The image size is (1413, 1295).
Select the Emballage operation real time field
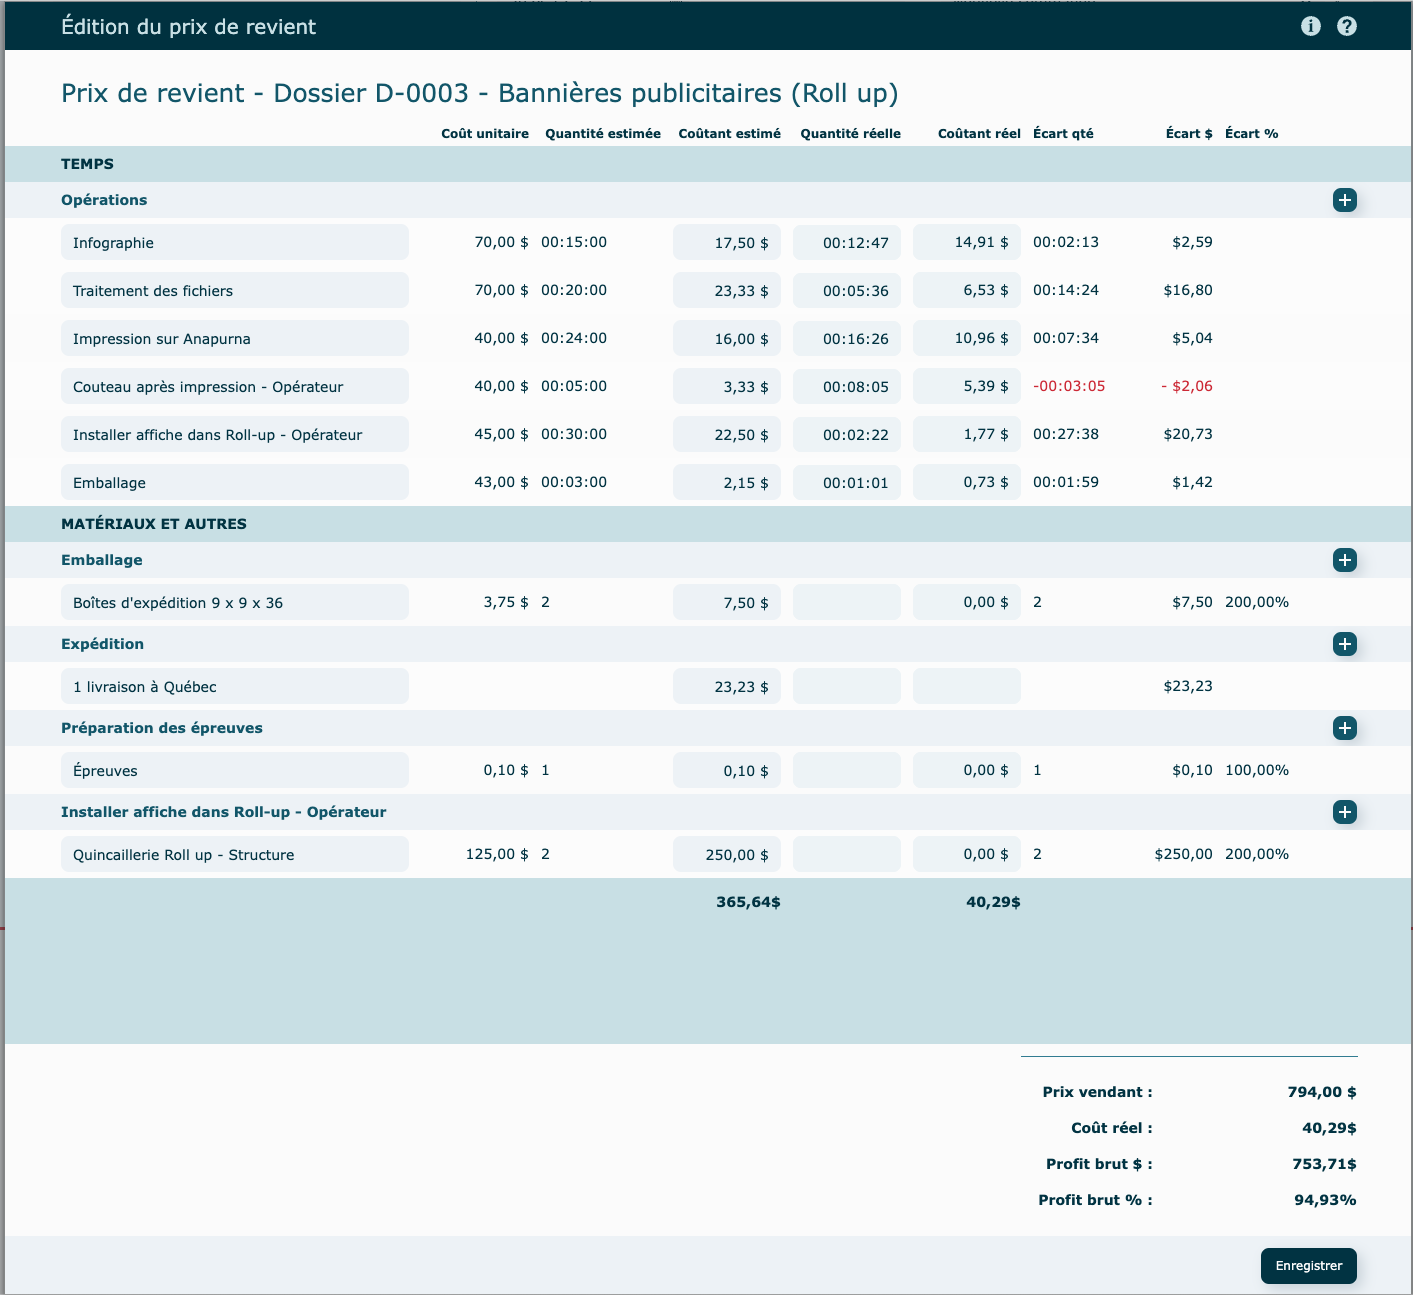(846, 482)
